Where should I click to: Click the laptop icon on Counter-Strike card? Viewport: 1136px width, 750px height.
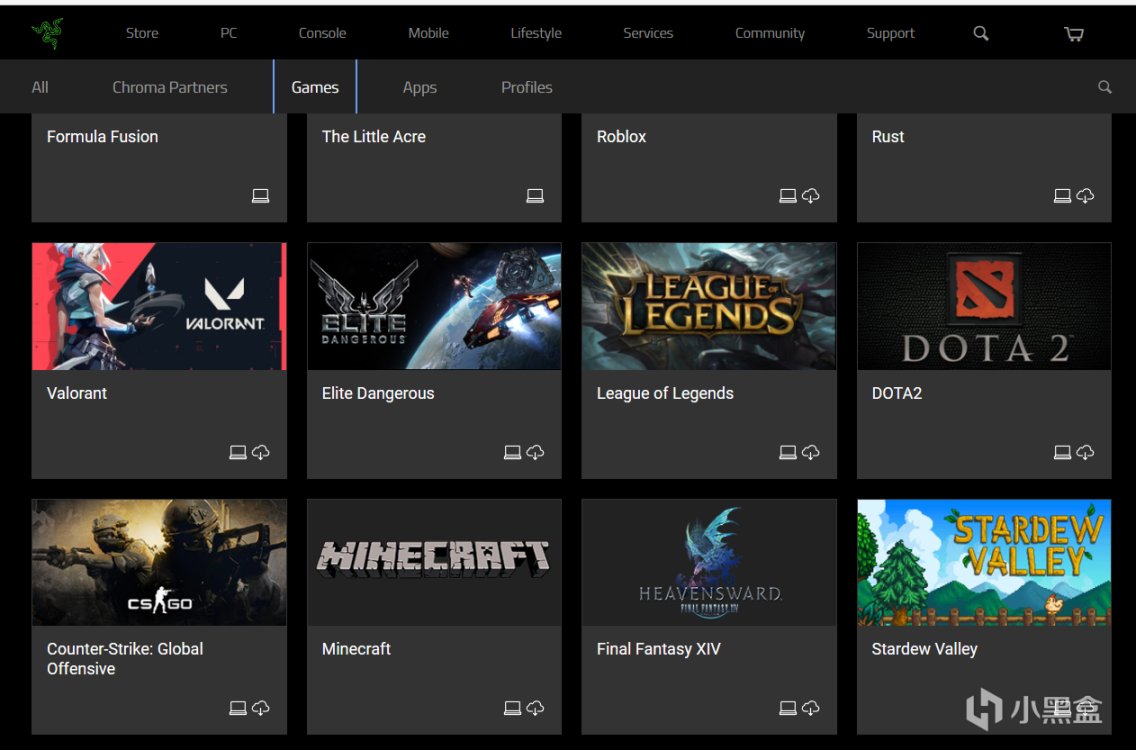coord(238,708)
